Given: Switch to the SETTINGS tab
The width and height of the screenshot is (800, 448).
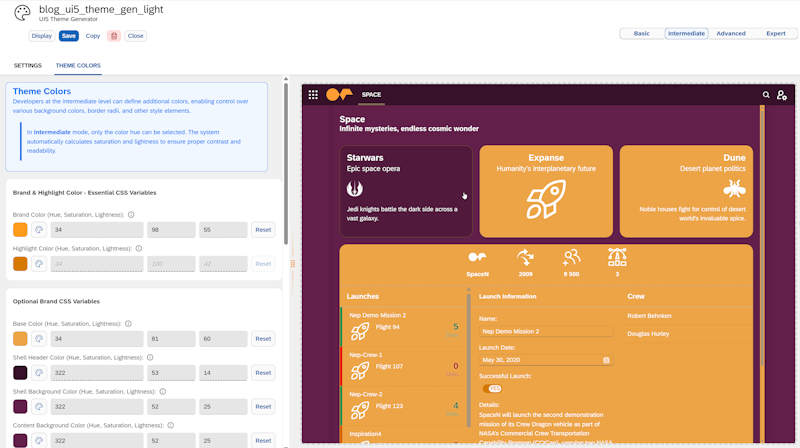Looking at the screenshot, I should 28,65.
